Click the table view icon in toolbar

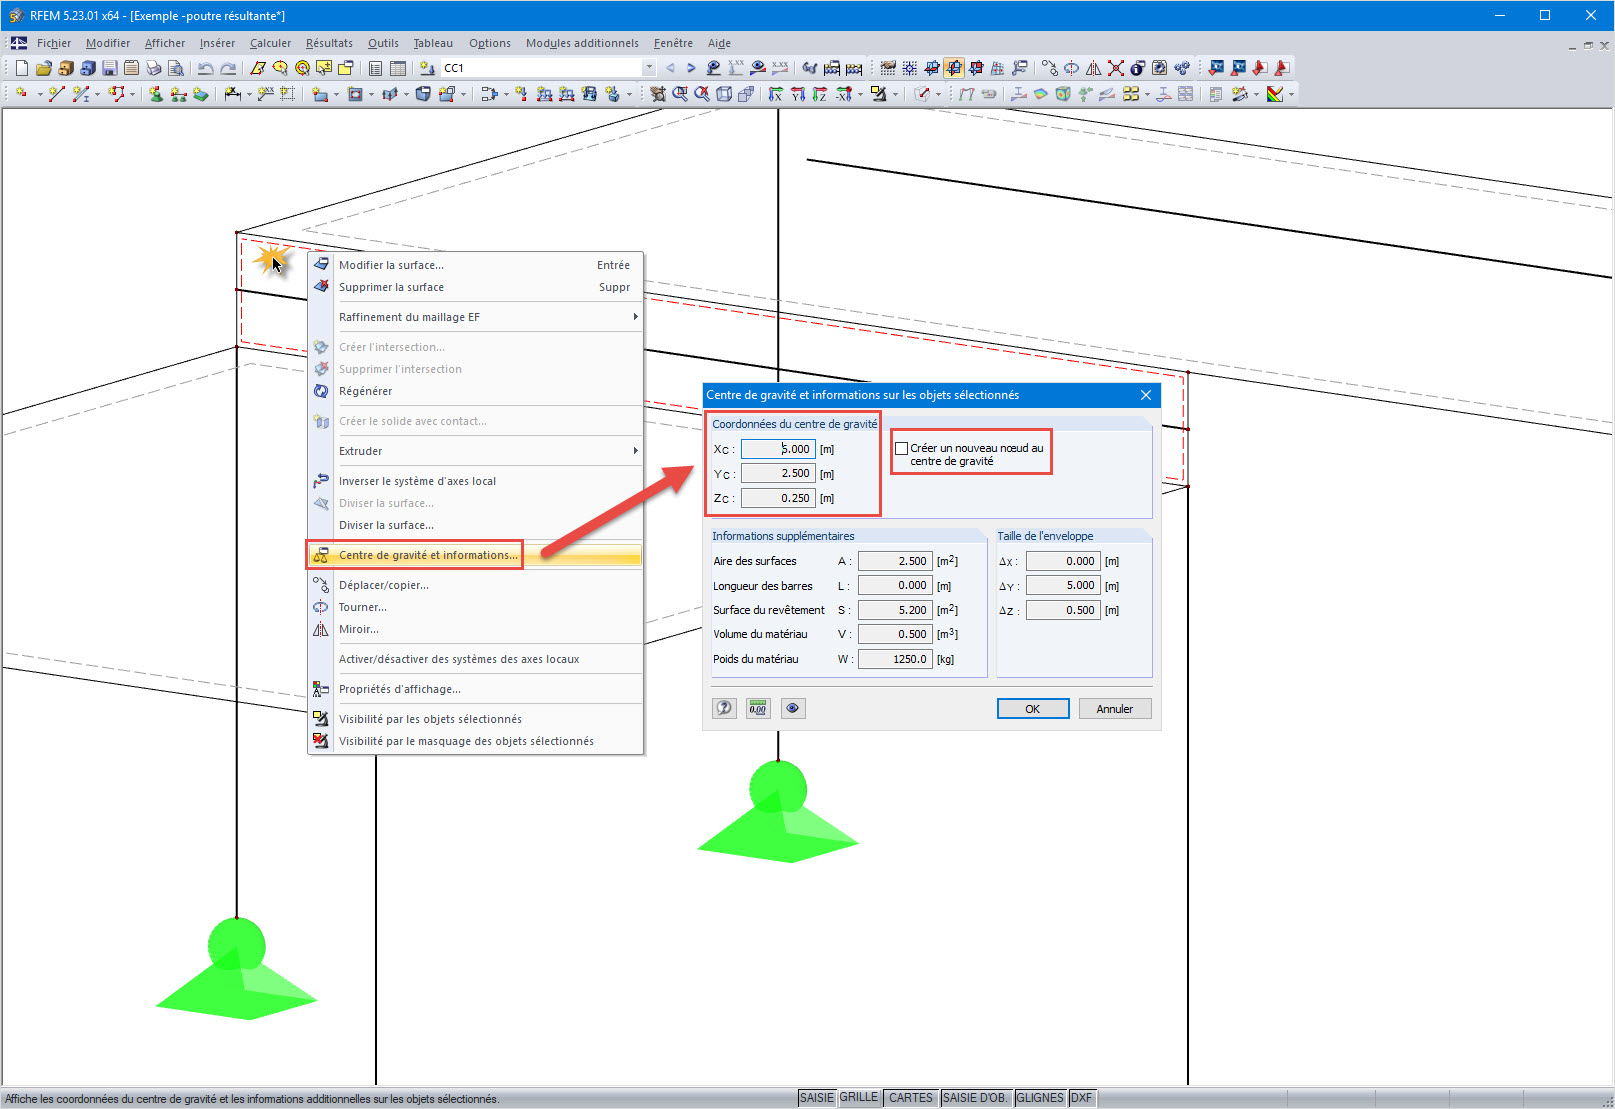(397, 68)
